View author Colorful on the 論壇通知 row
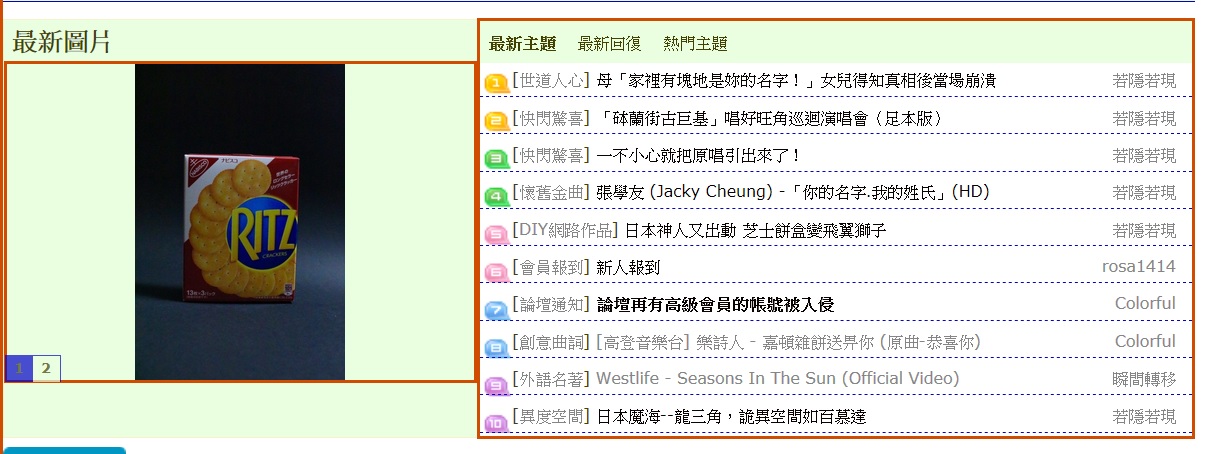 tap(1146, 304)
